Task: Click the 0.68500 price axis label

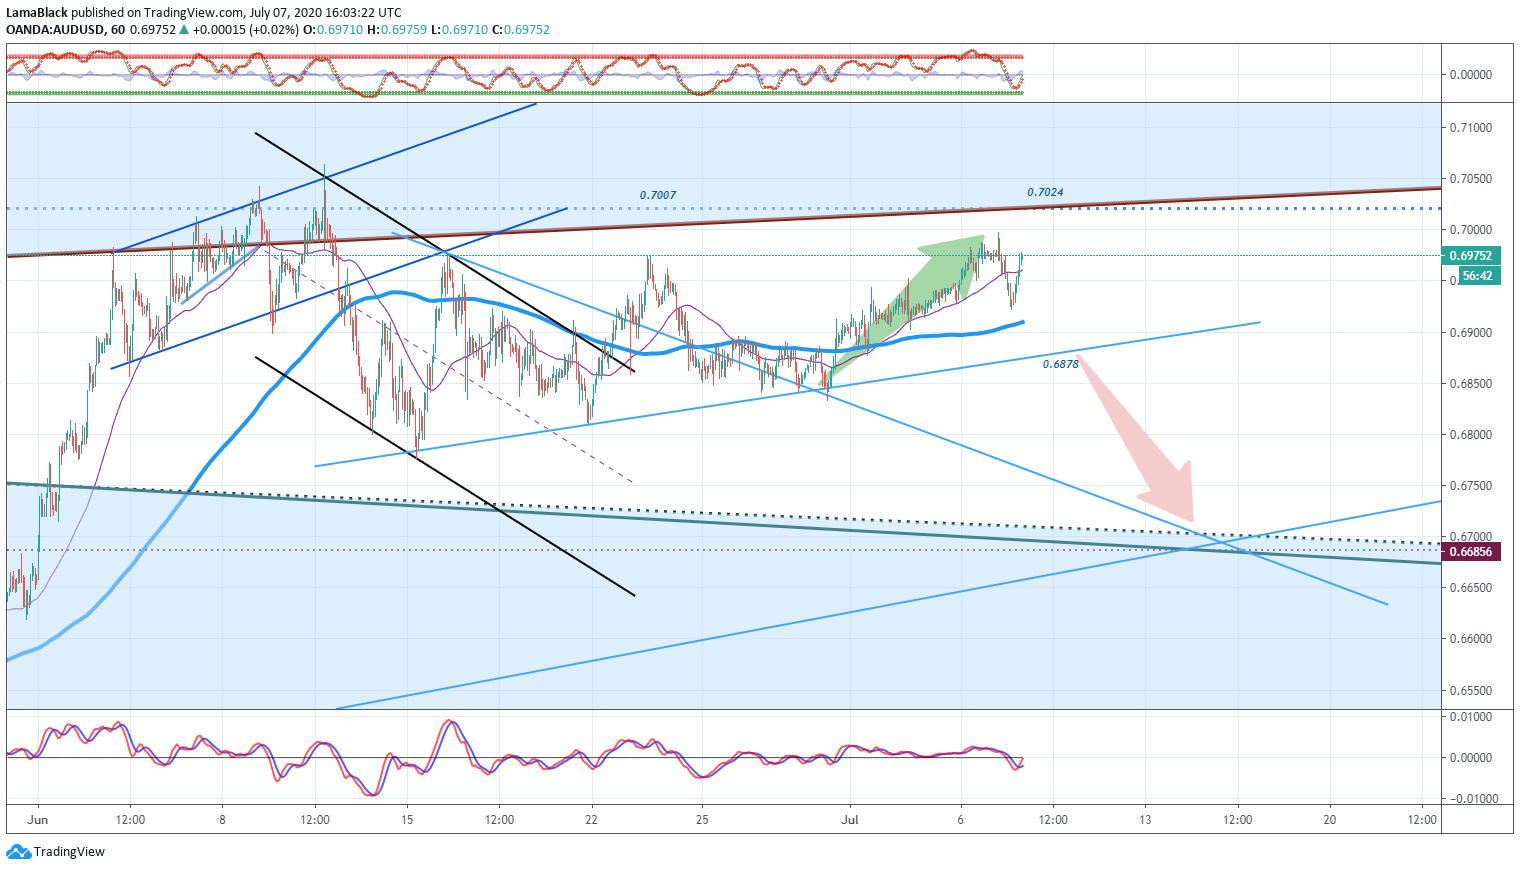Action: point(1470,384)
